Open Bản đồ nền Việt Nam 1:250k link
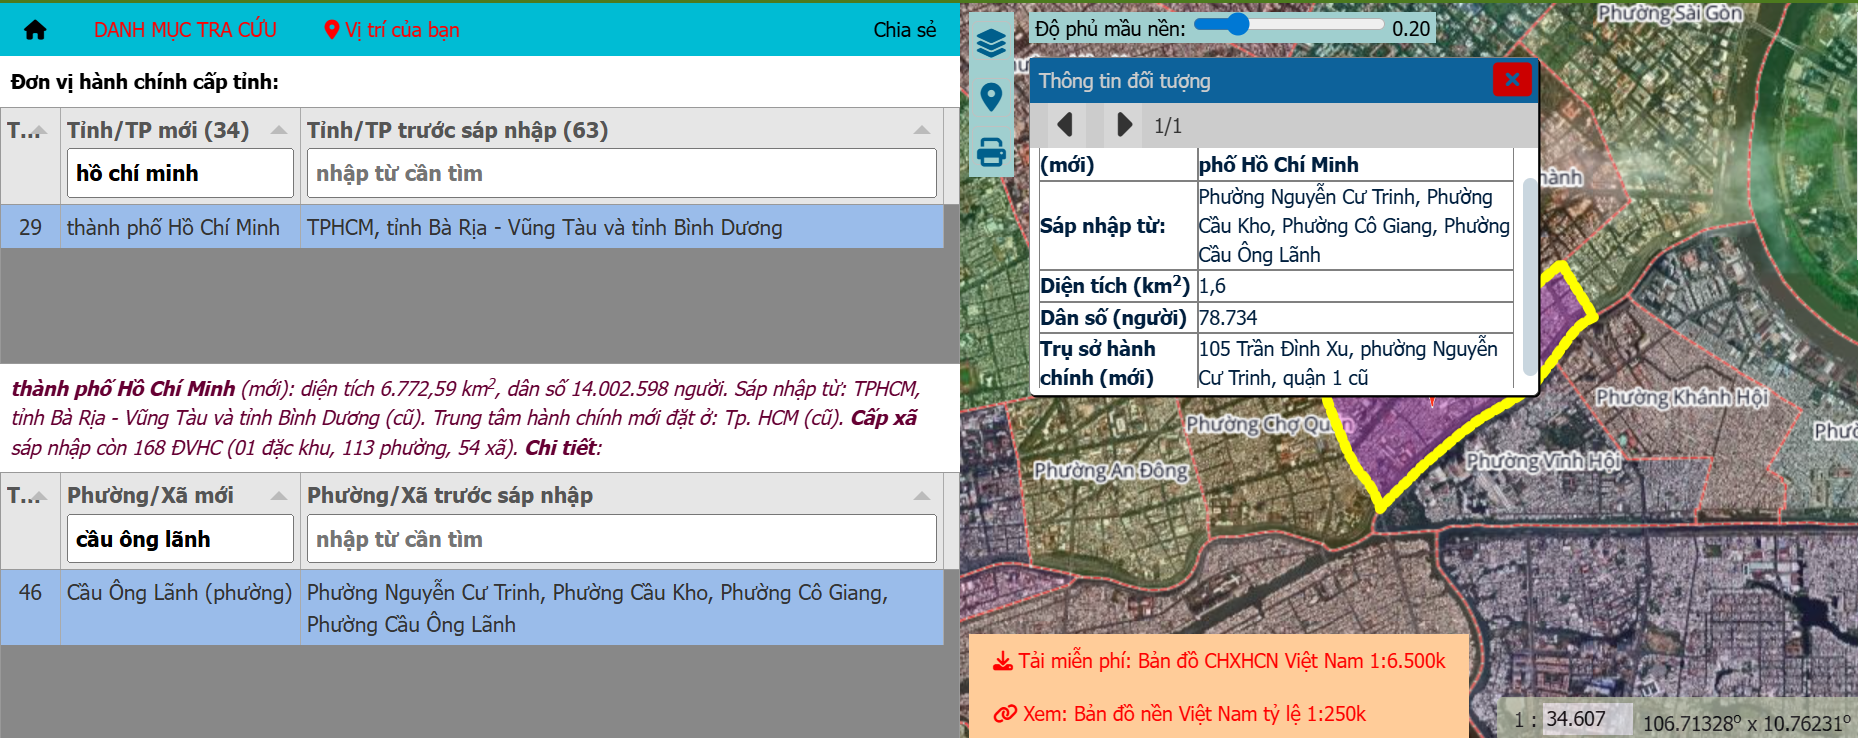Viewport: 1858px width, 738px height. tap(1181, 714)
